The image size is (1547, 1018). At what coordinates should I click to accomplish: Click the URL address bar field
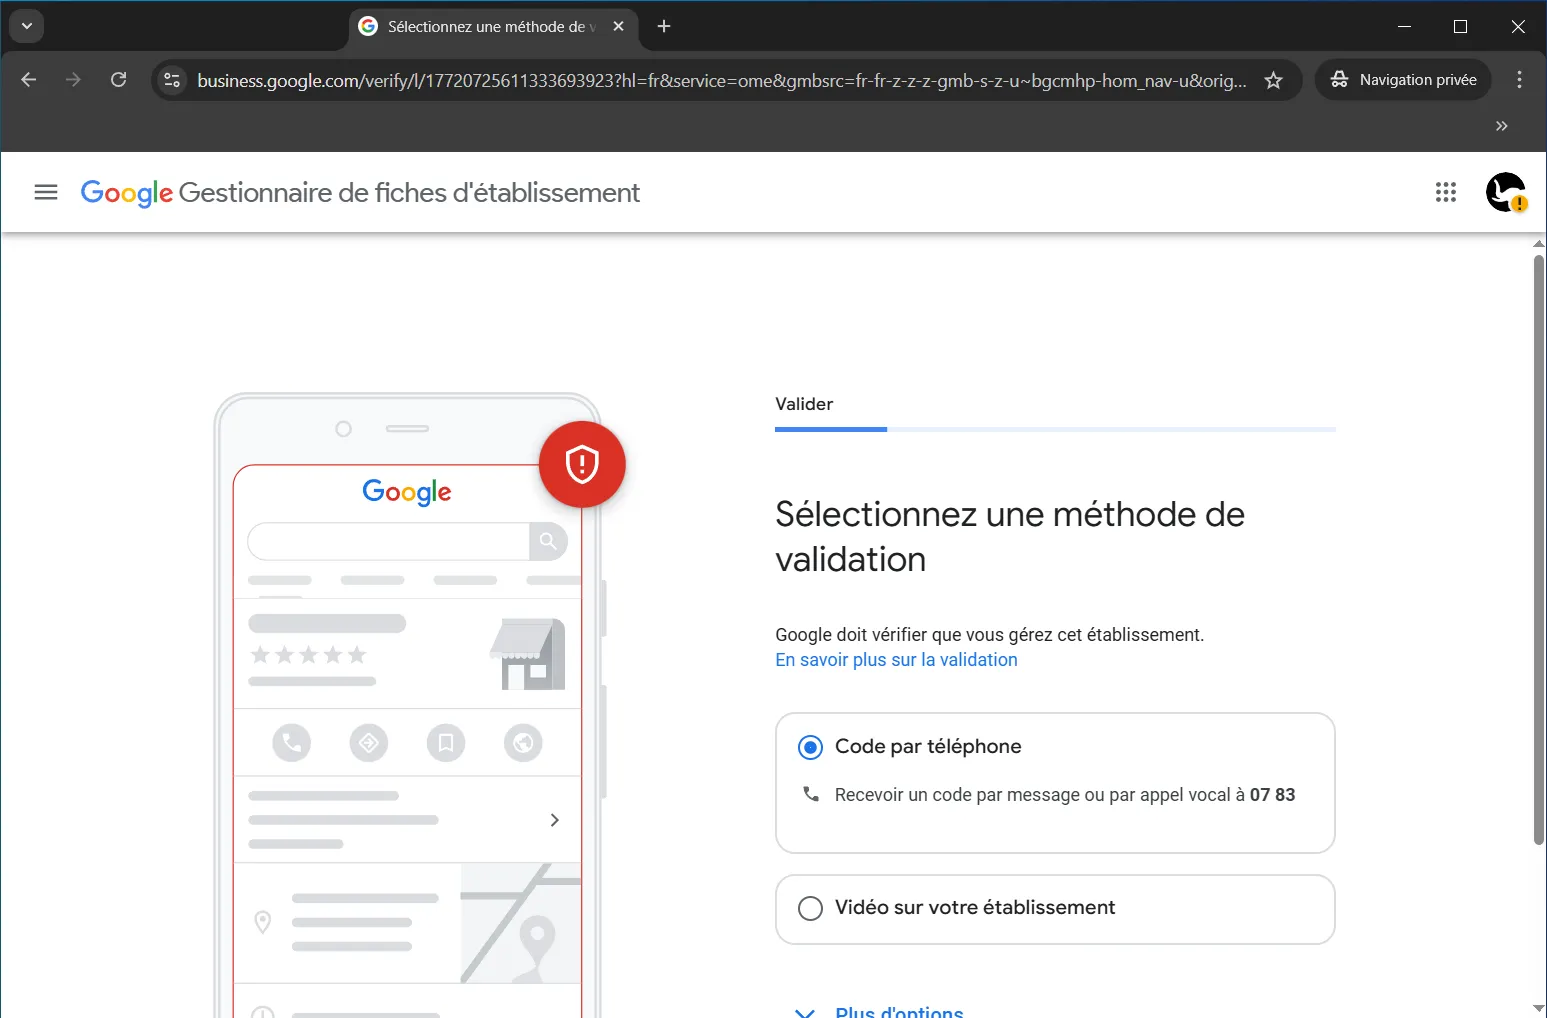[720, 81]
